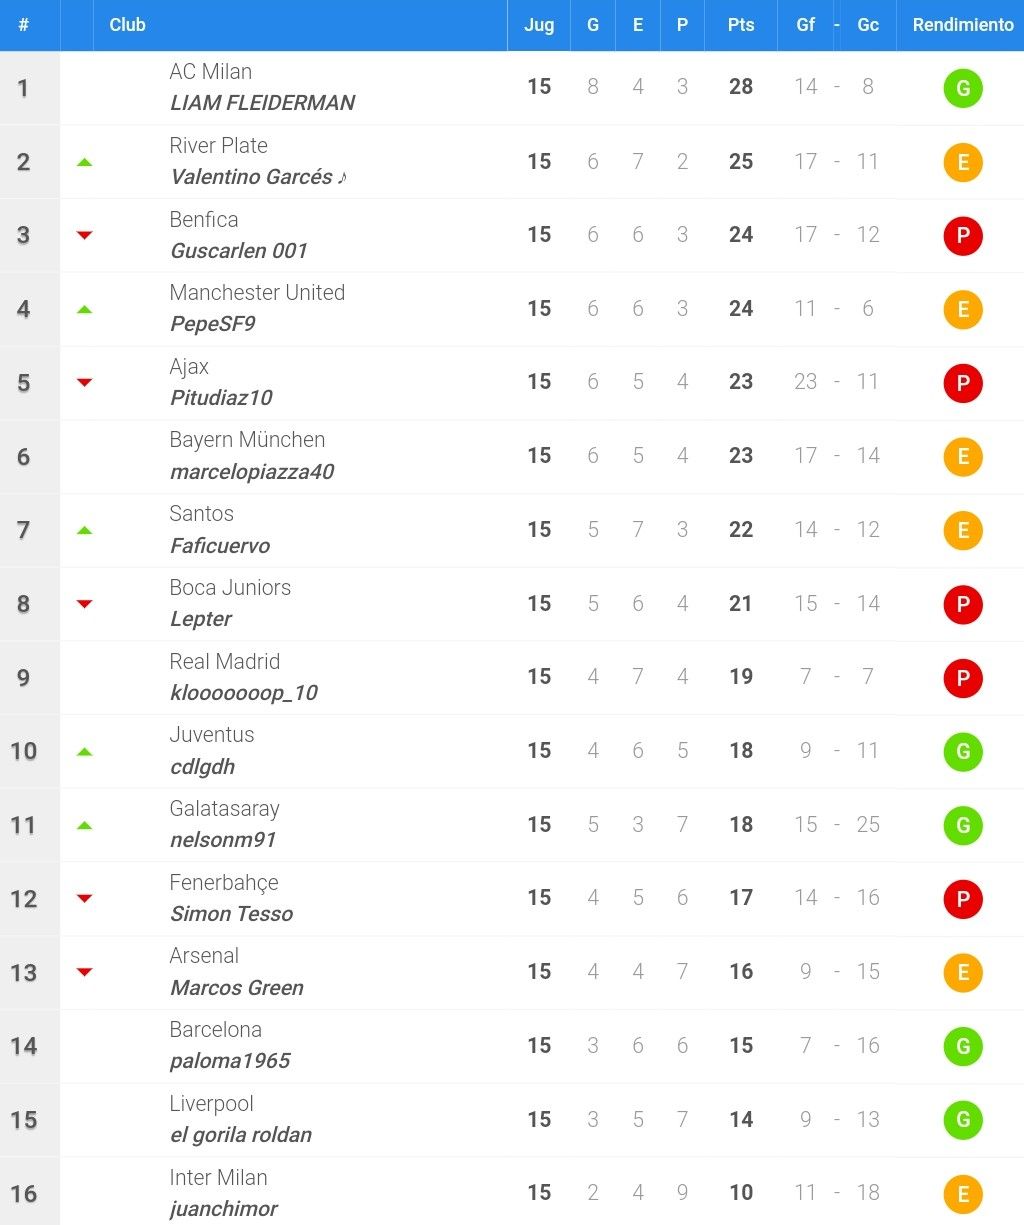The image size is (1024, 1225).
Task: Click the orange E badge for Inter Milan
Action: click(x=963, y=1194)
